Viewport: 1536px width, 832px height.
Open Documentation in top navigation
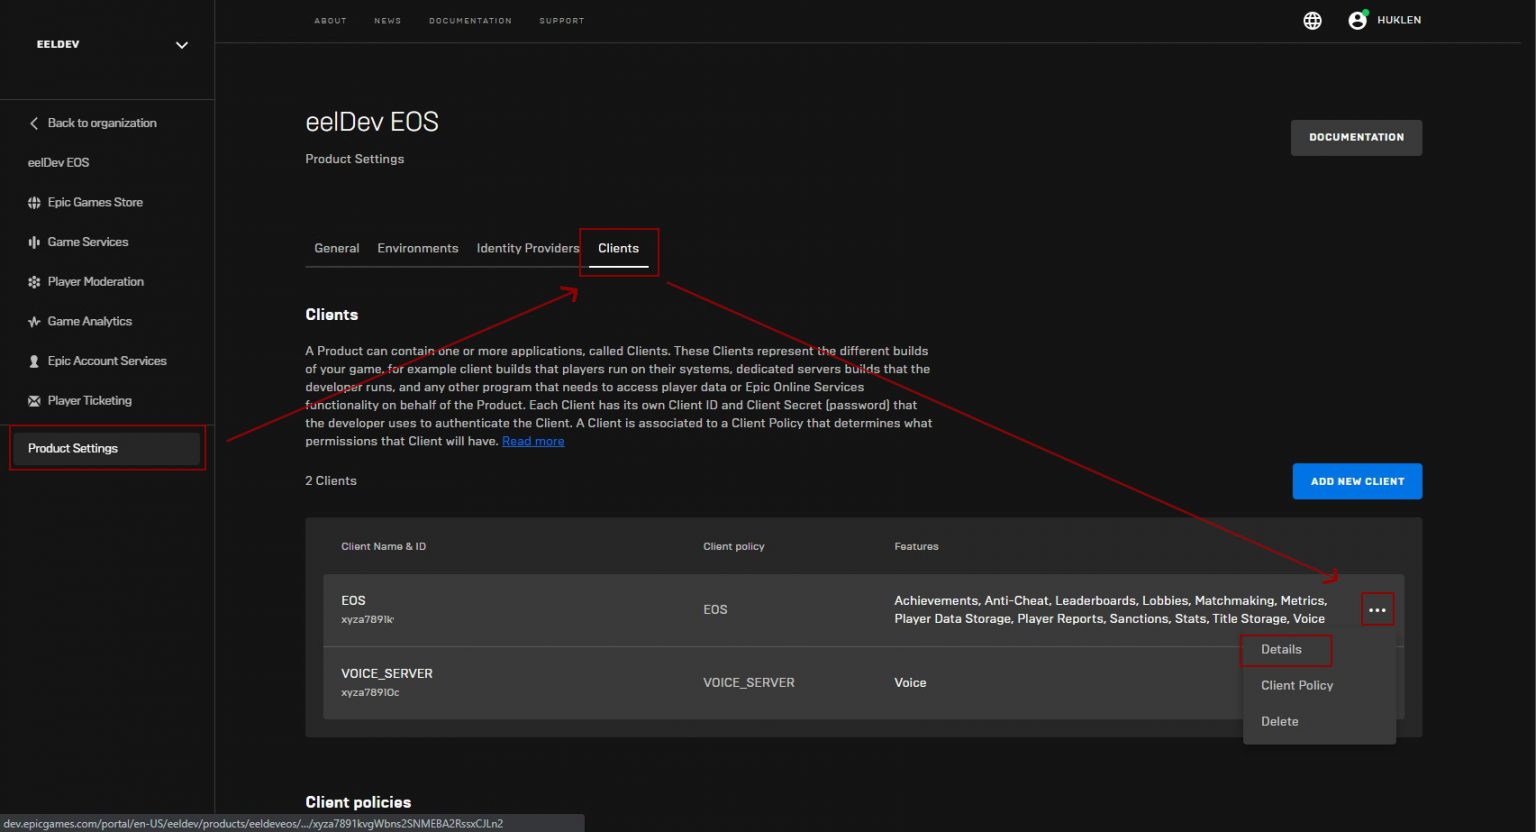coord(470,21)
